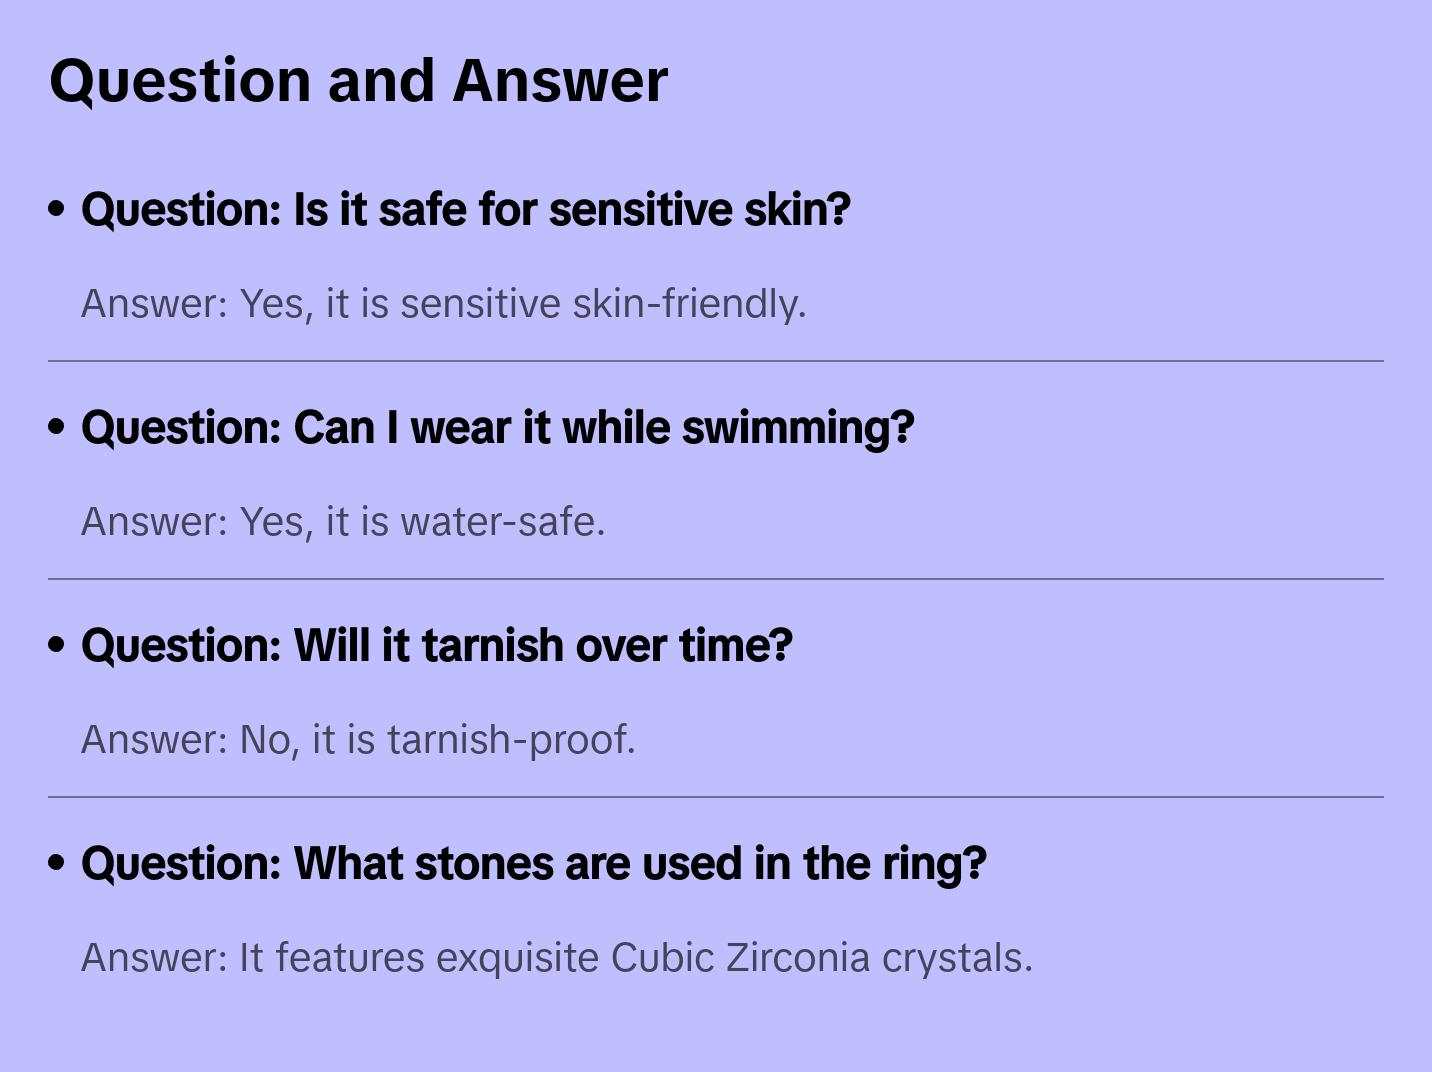Select the sensitive skin question

tap(465, 210)
